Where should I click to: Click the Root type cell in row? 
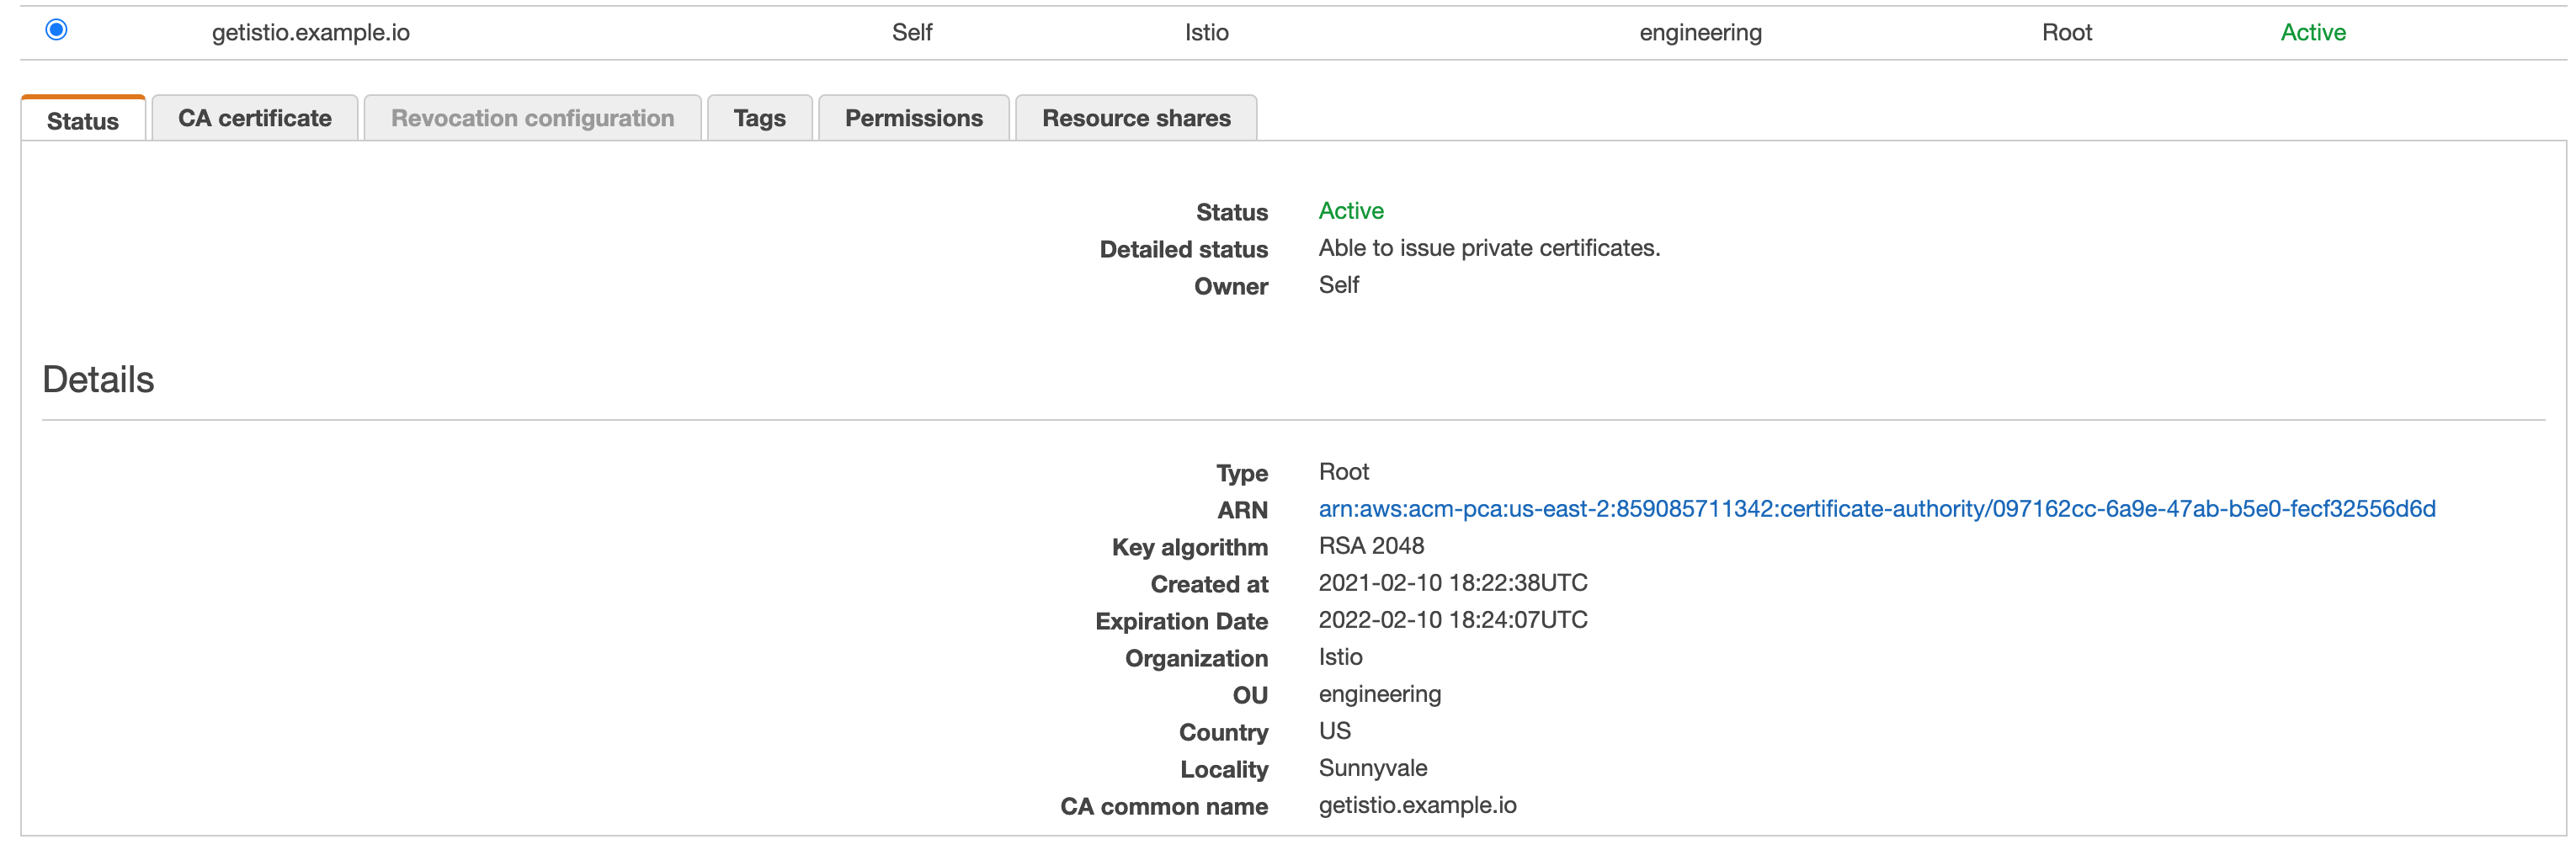pos(2067,33)
